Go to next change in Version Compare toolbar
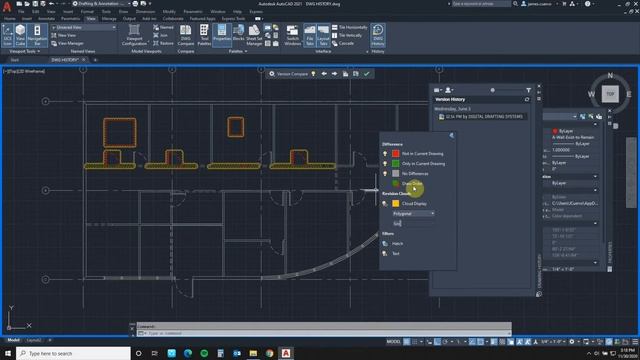The height and width of the screenshot is (360, 640). point(335,74)
